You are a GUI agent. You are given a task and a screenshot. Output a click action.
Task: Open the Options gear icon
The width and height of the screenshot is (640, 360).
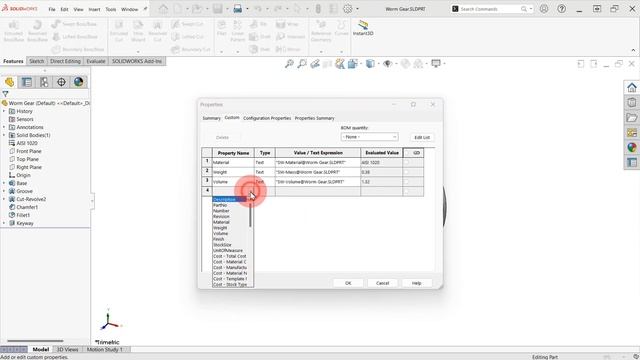[x=348, y=9]
